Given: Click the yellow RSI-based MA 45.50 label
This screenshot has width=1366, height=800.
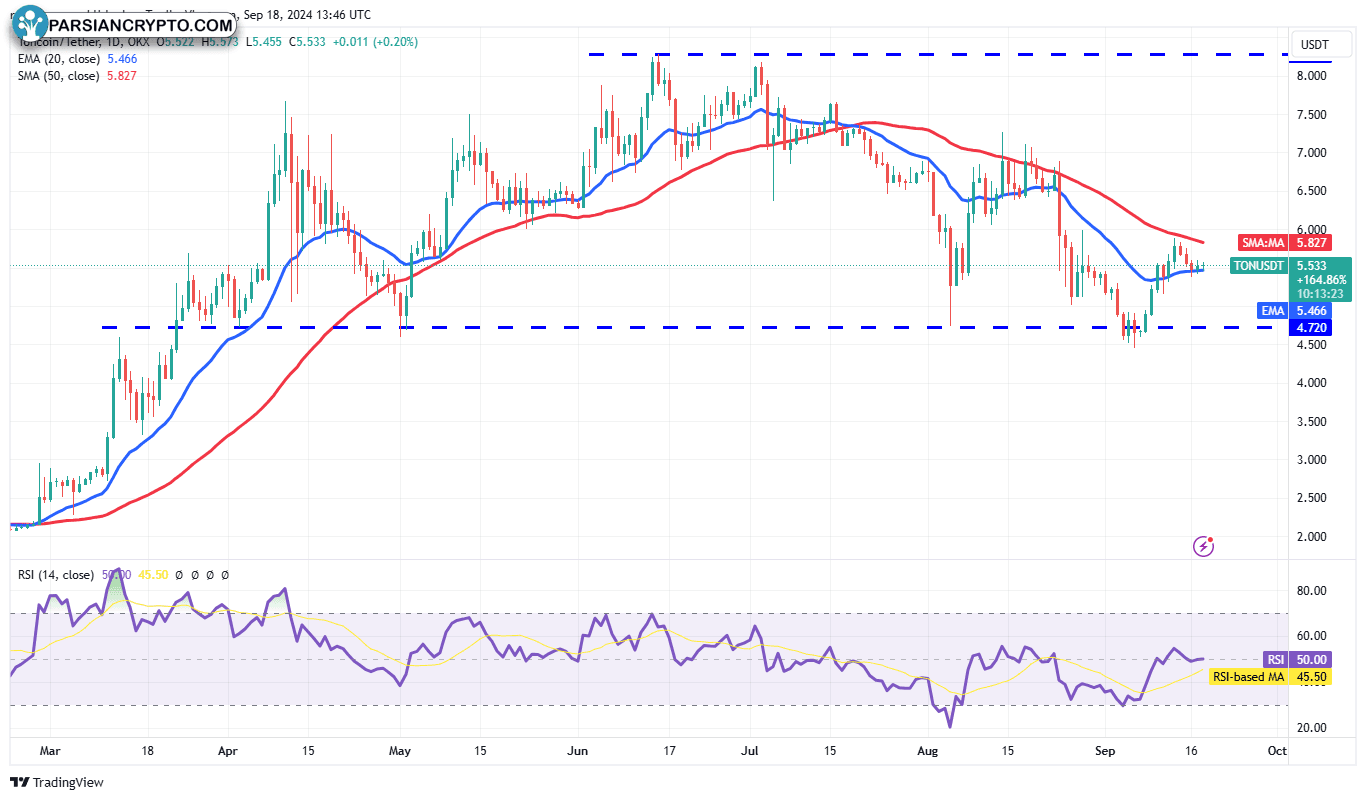Looking at the screenshot, I should pyautogui.click(x=1270, y=677).
